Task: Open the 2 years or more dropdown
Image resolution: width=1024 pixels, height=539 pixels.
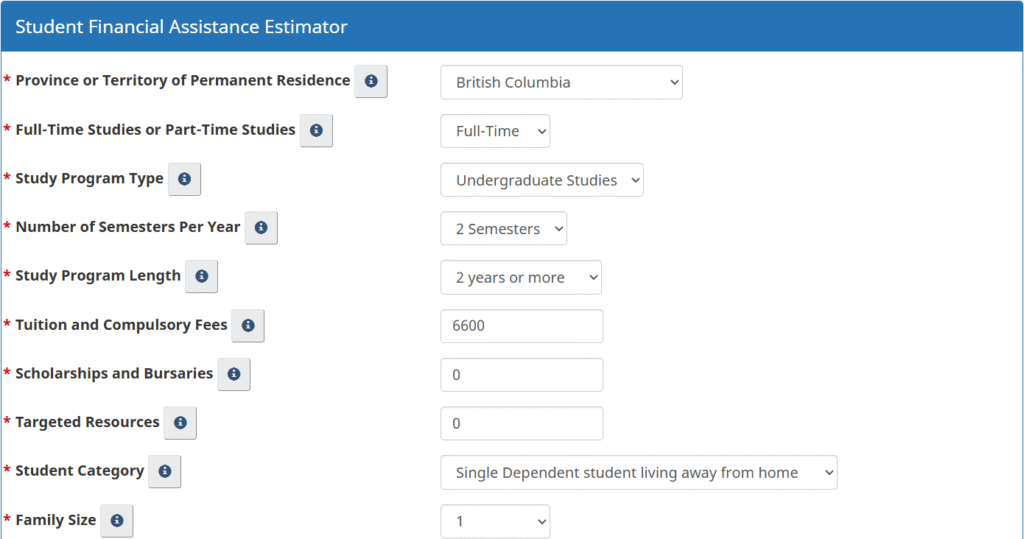Action: (521, 278)
